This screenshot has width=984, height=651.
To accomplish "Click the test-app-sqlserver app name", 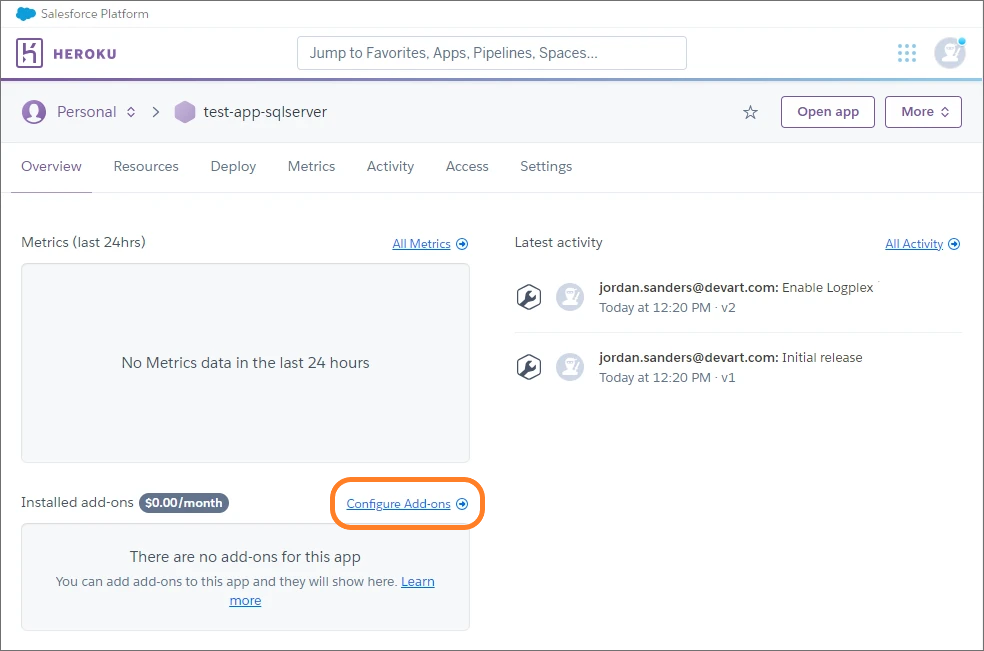I will (265, 112).
